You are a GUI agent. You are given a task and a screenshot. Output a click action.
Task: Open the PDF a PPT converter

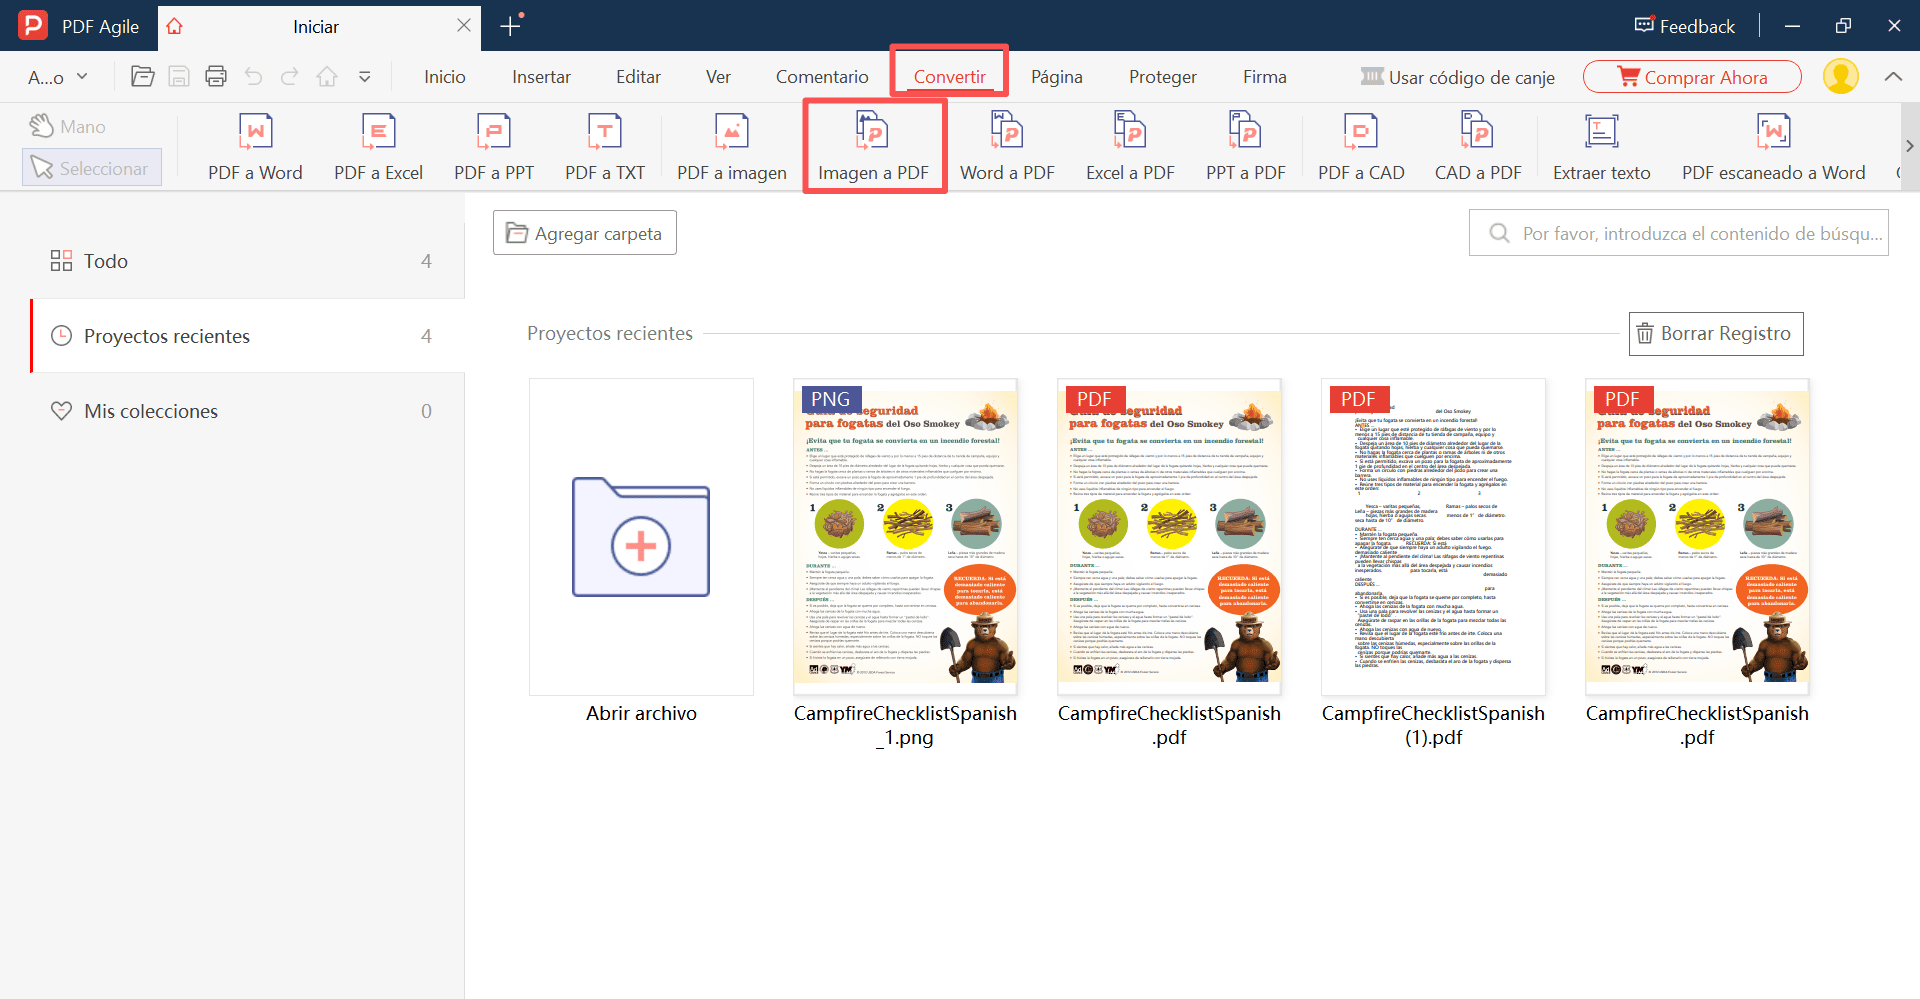pos(493,147)
